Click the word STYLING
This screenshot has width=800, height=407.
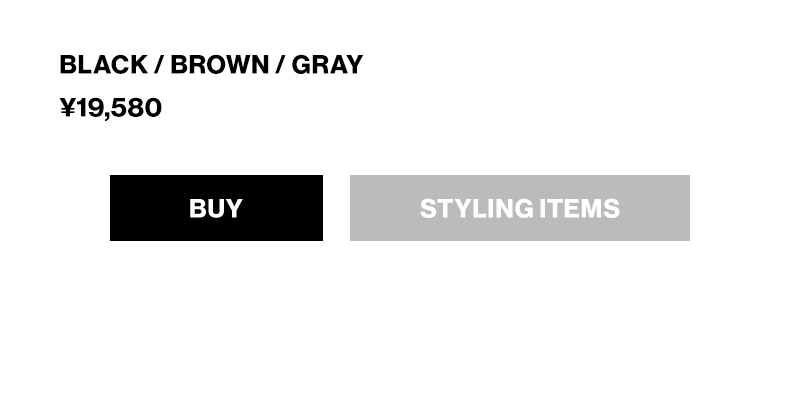pyautogui.click(x=476, y=208)
